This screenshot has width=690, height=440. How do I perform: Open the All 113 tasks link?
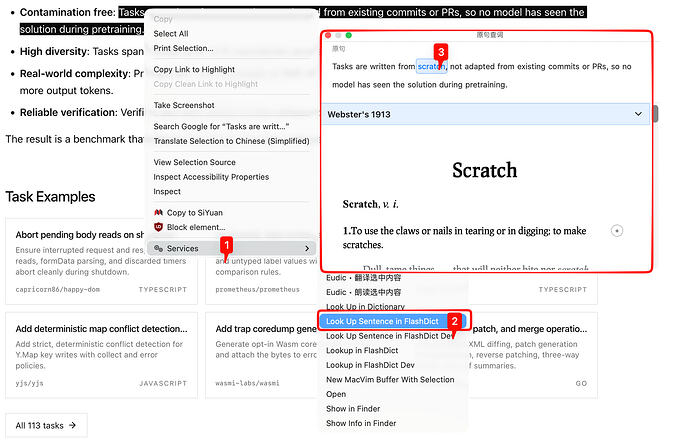(x=46, y=425)
